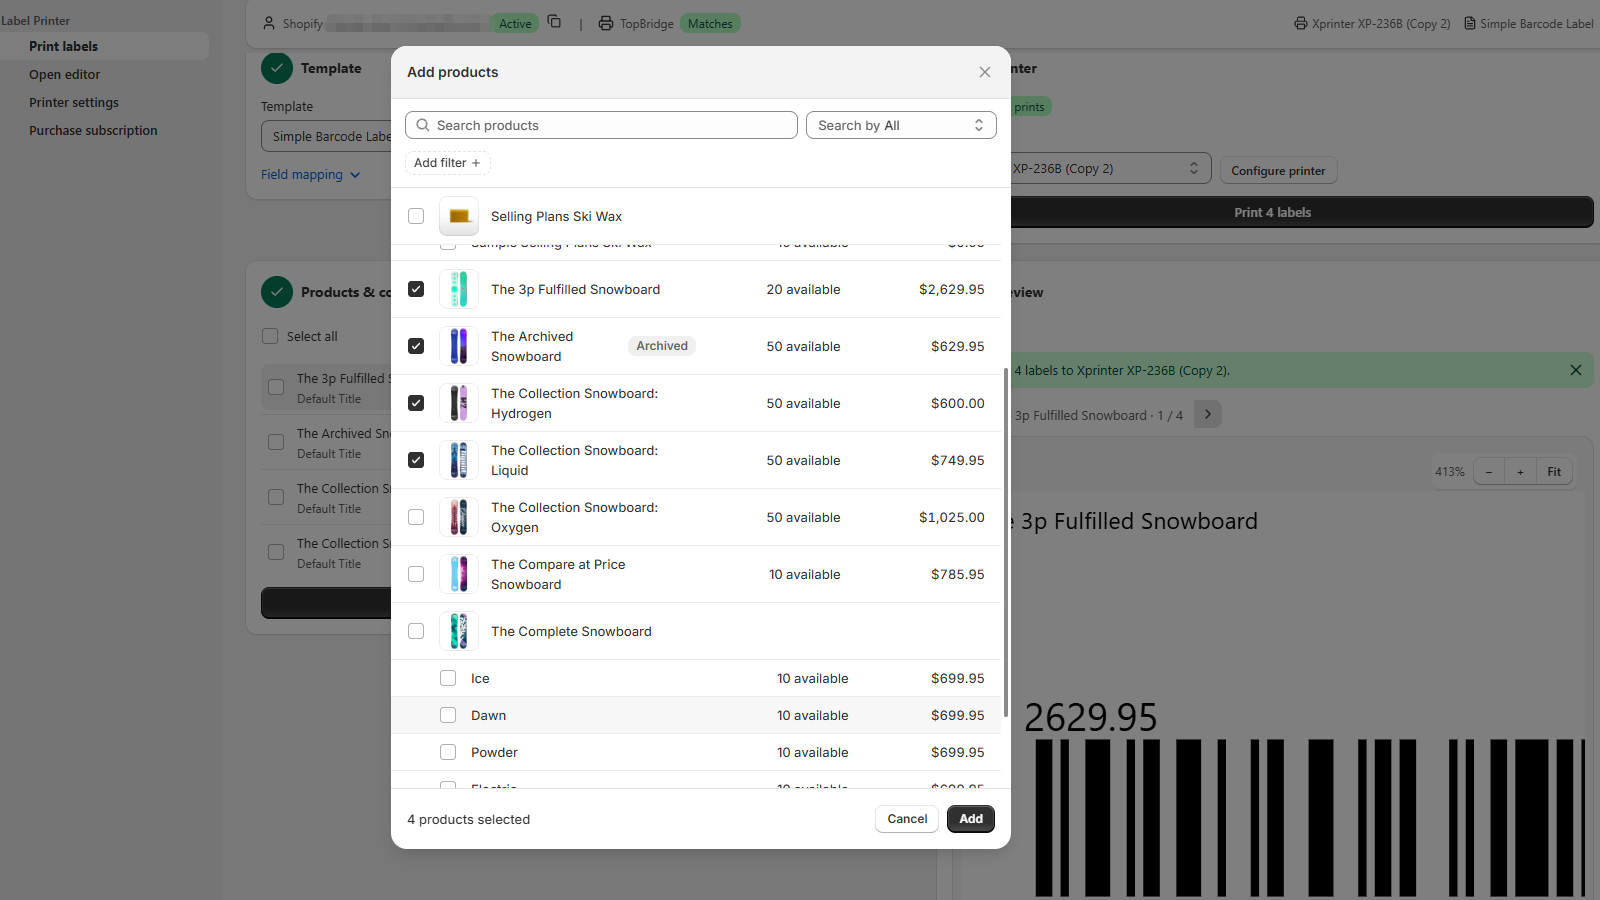Screen dimensions: 1600x900
Task: Click The 3p Fulfilled Snowboard thumbnail
Action: click(459, 289)
